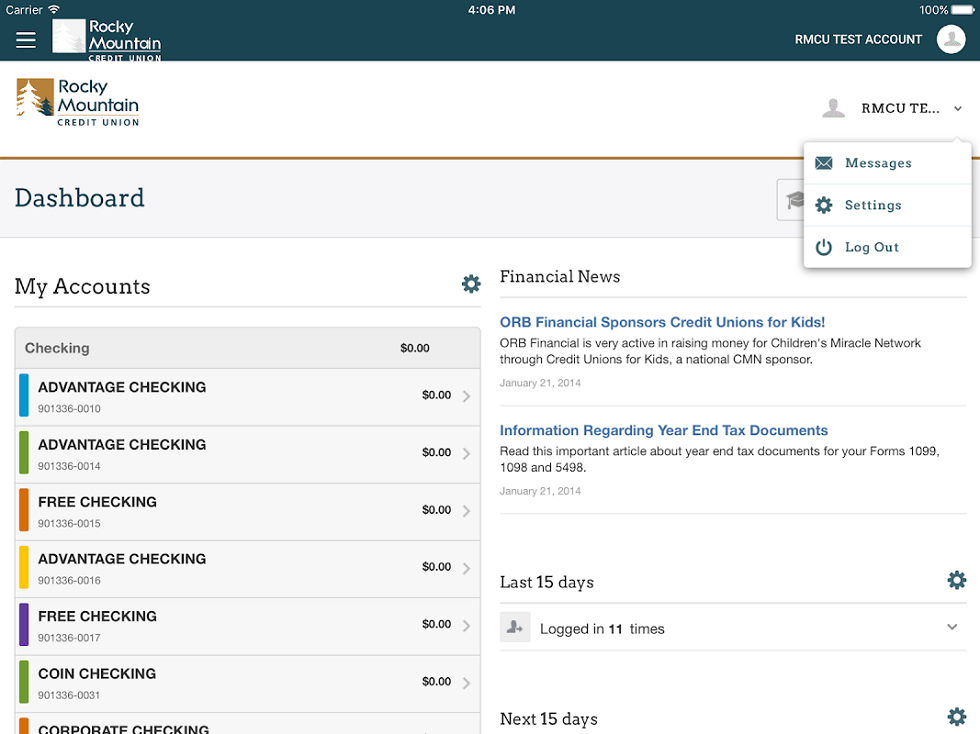980x734 pixels.
Task: Click the Financial News heading
Action: click(x=559, y=276)
